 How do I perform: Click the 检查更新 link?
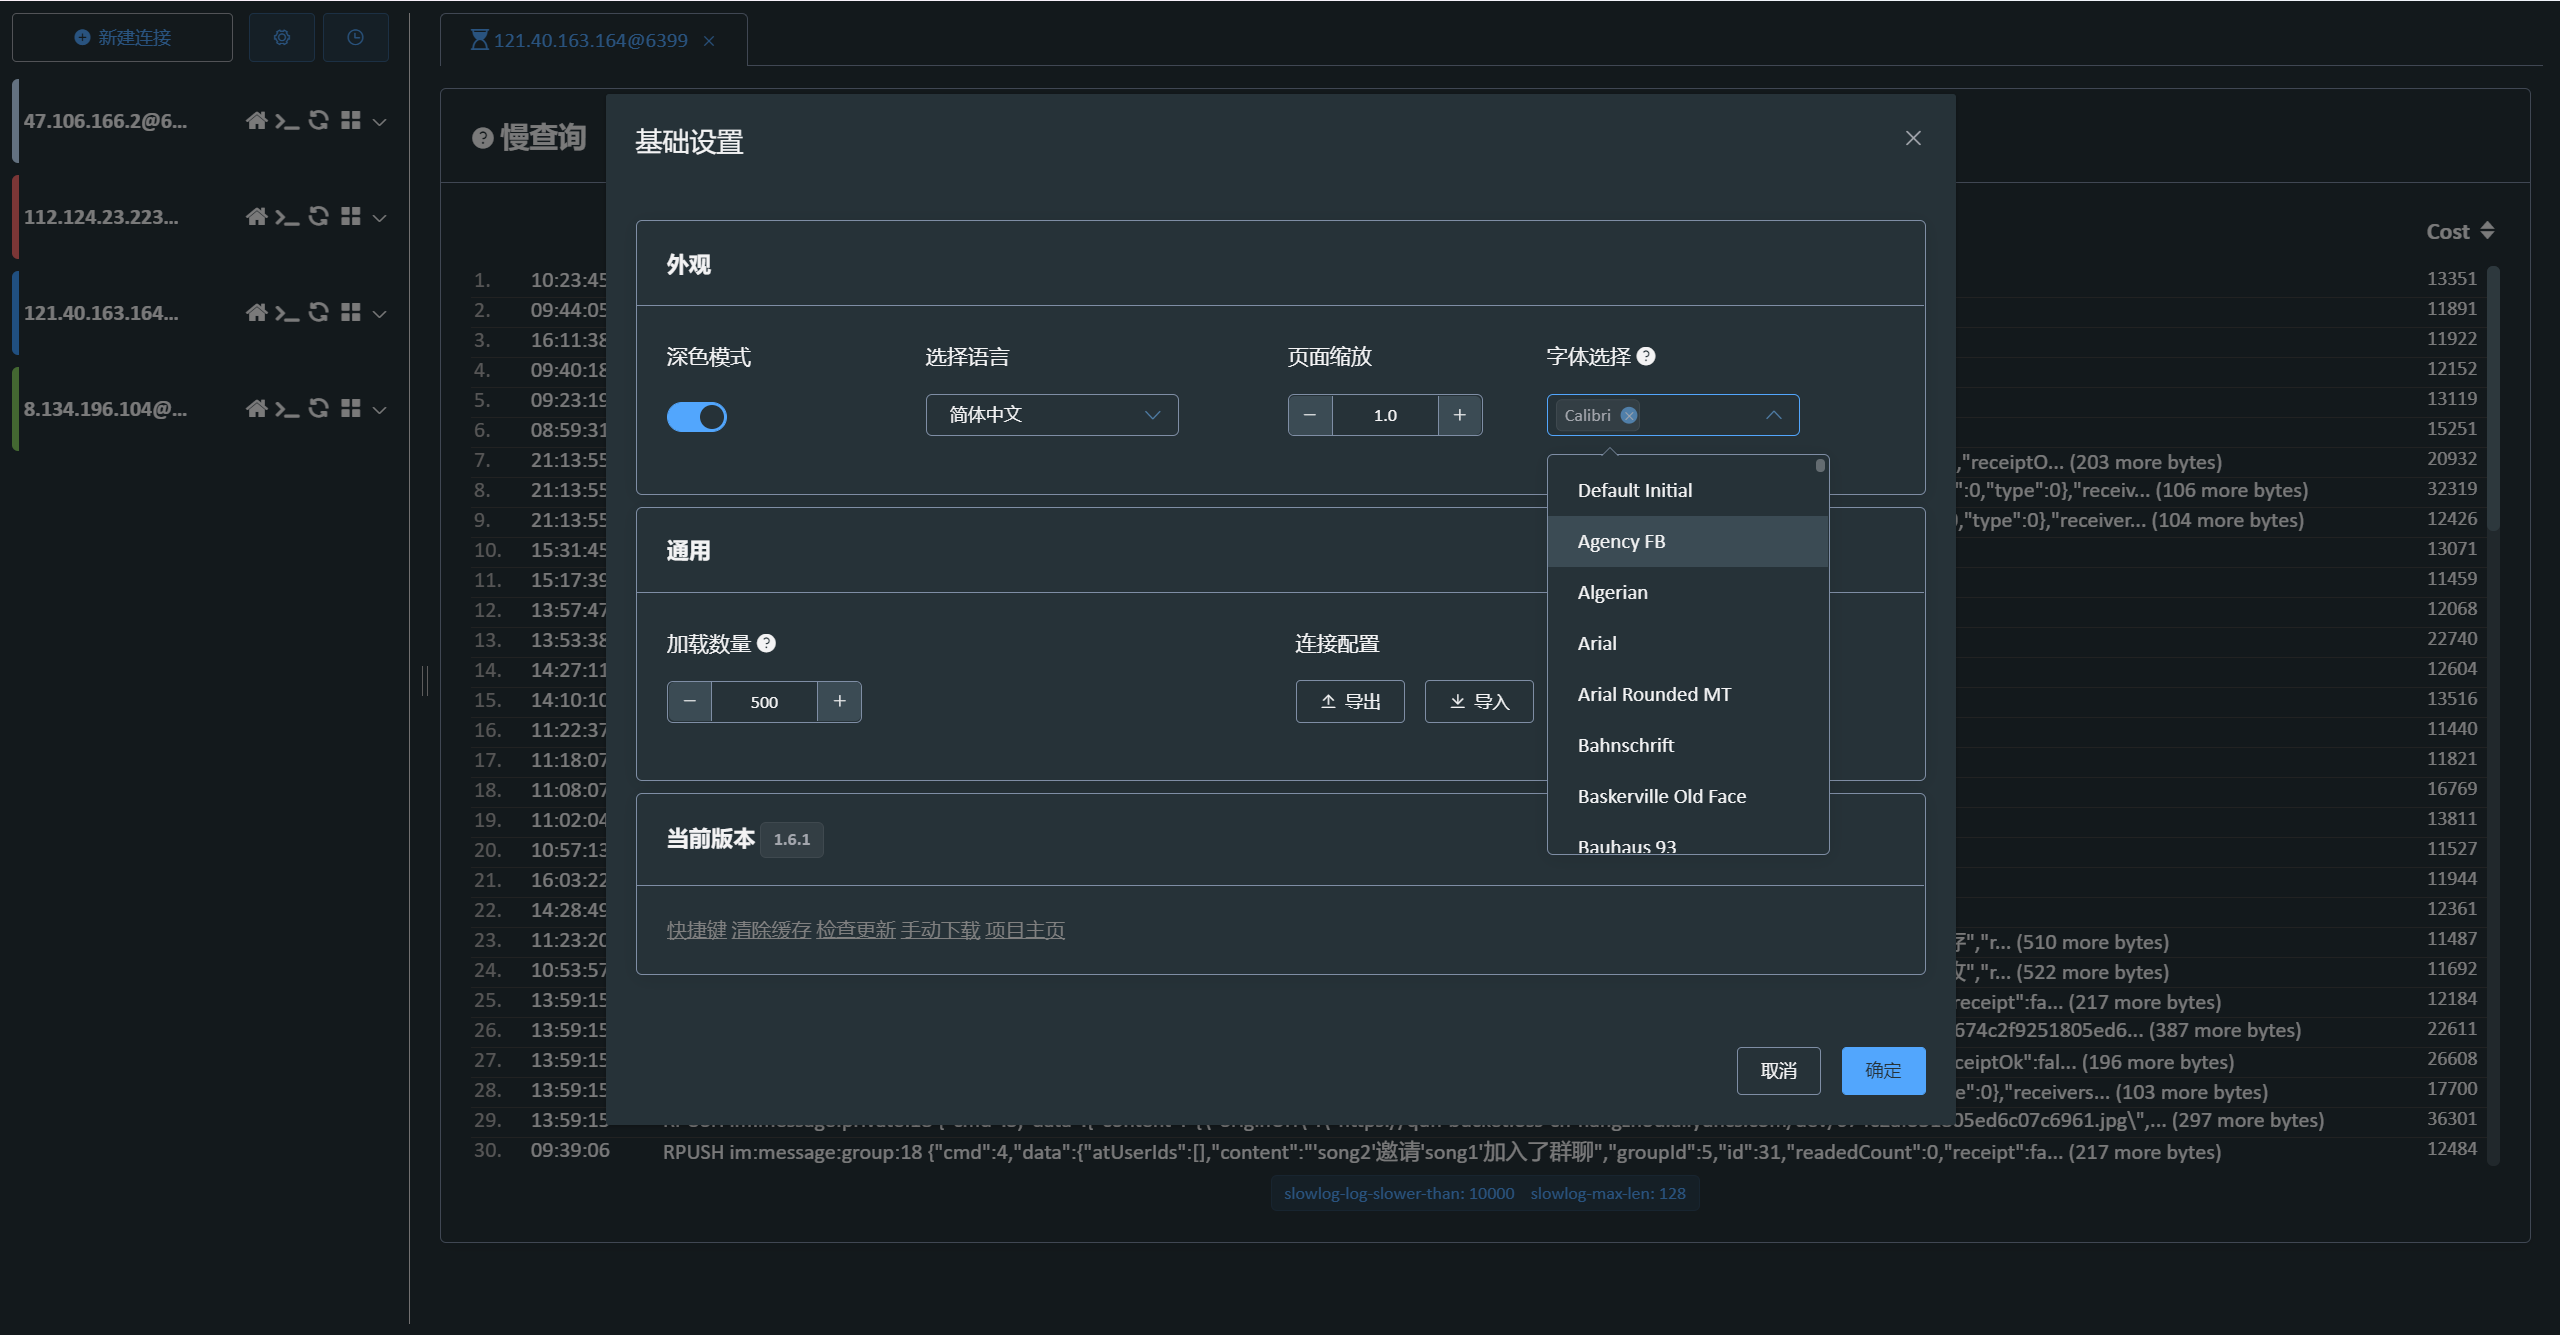coord(856,931)
